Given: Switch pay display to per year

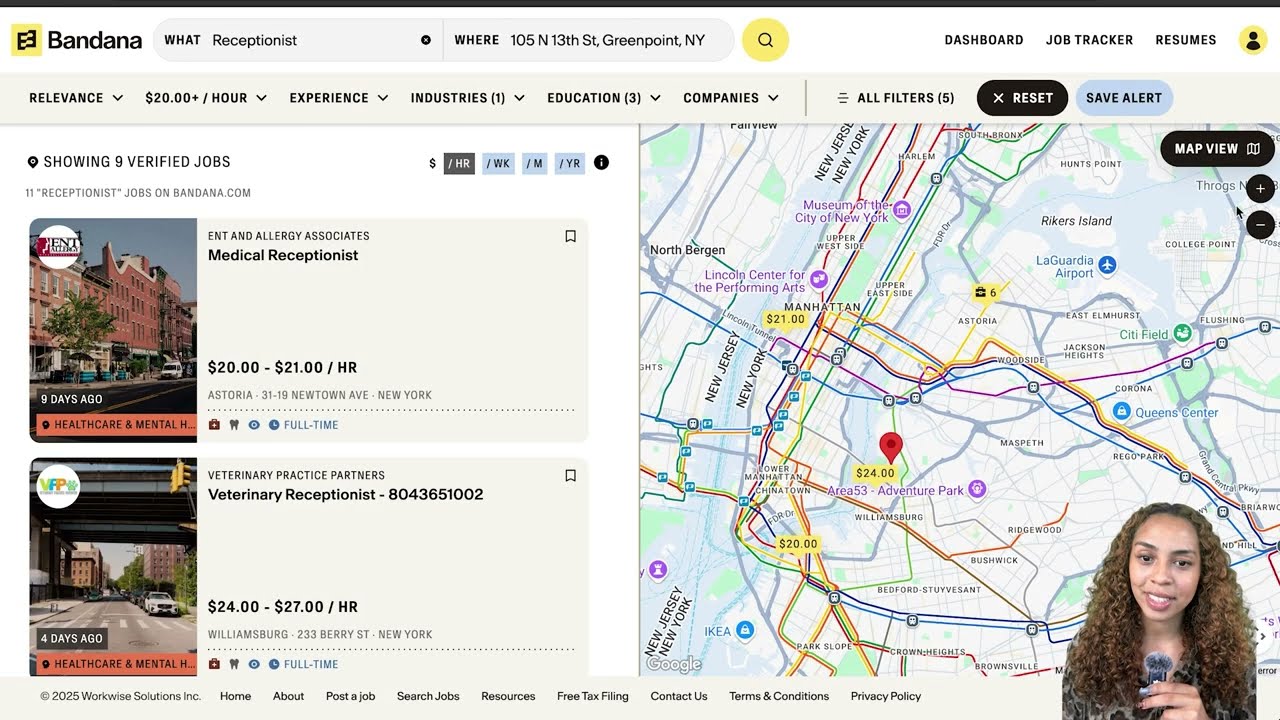Looking at the screenshot, I should coord(570,163).
